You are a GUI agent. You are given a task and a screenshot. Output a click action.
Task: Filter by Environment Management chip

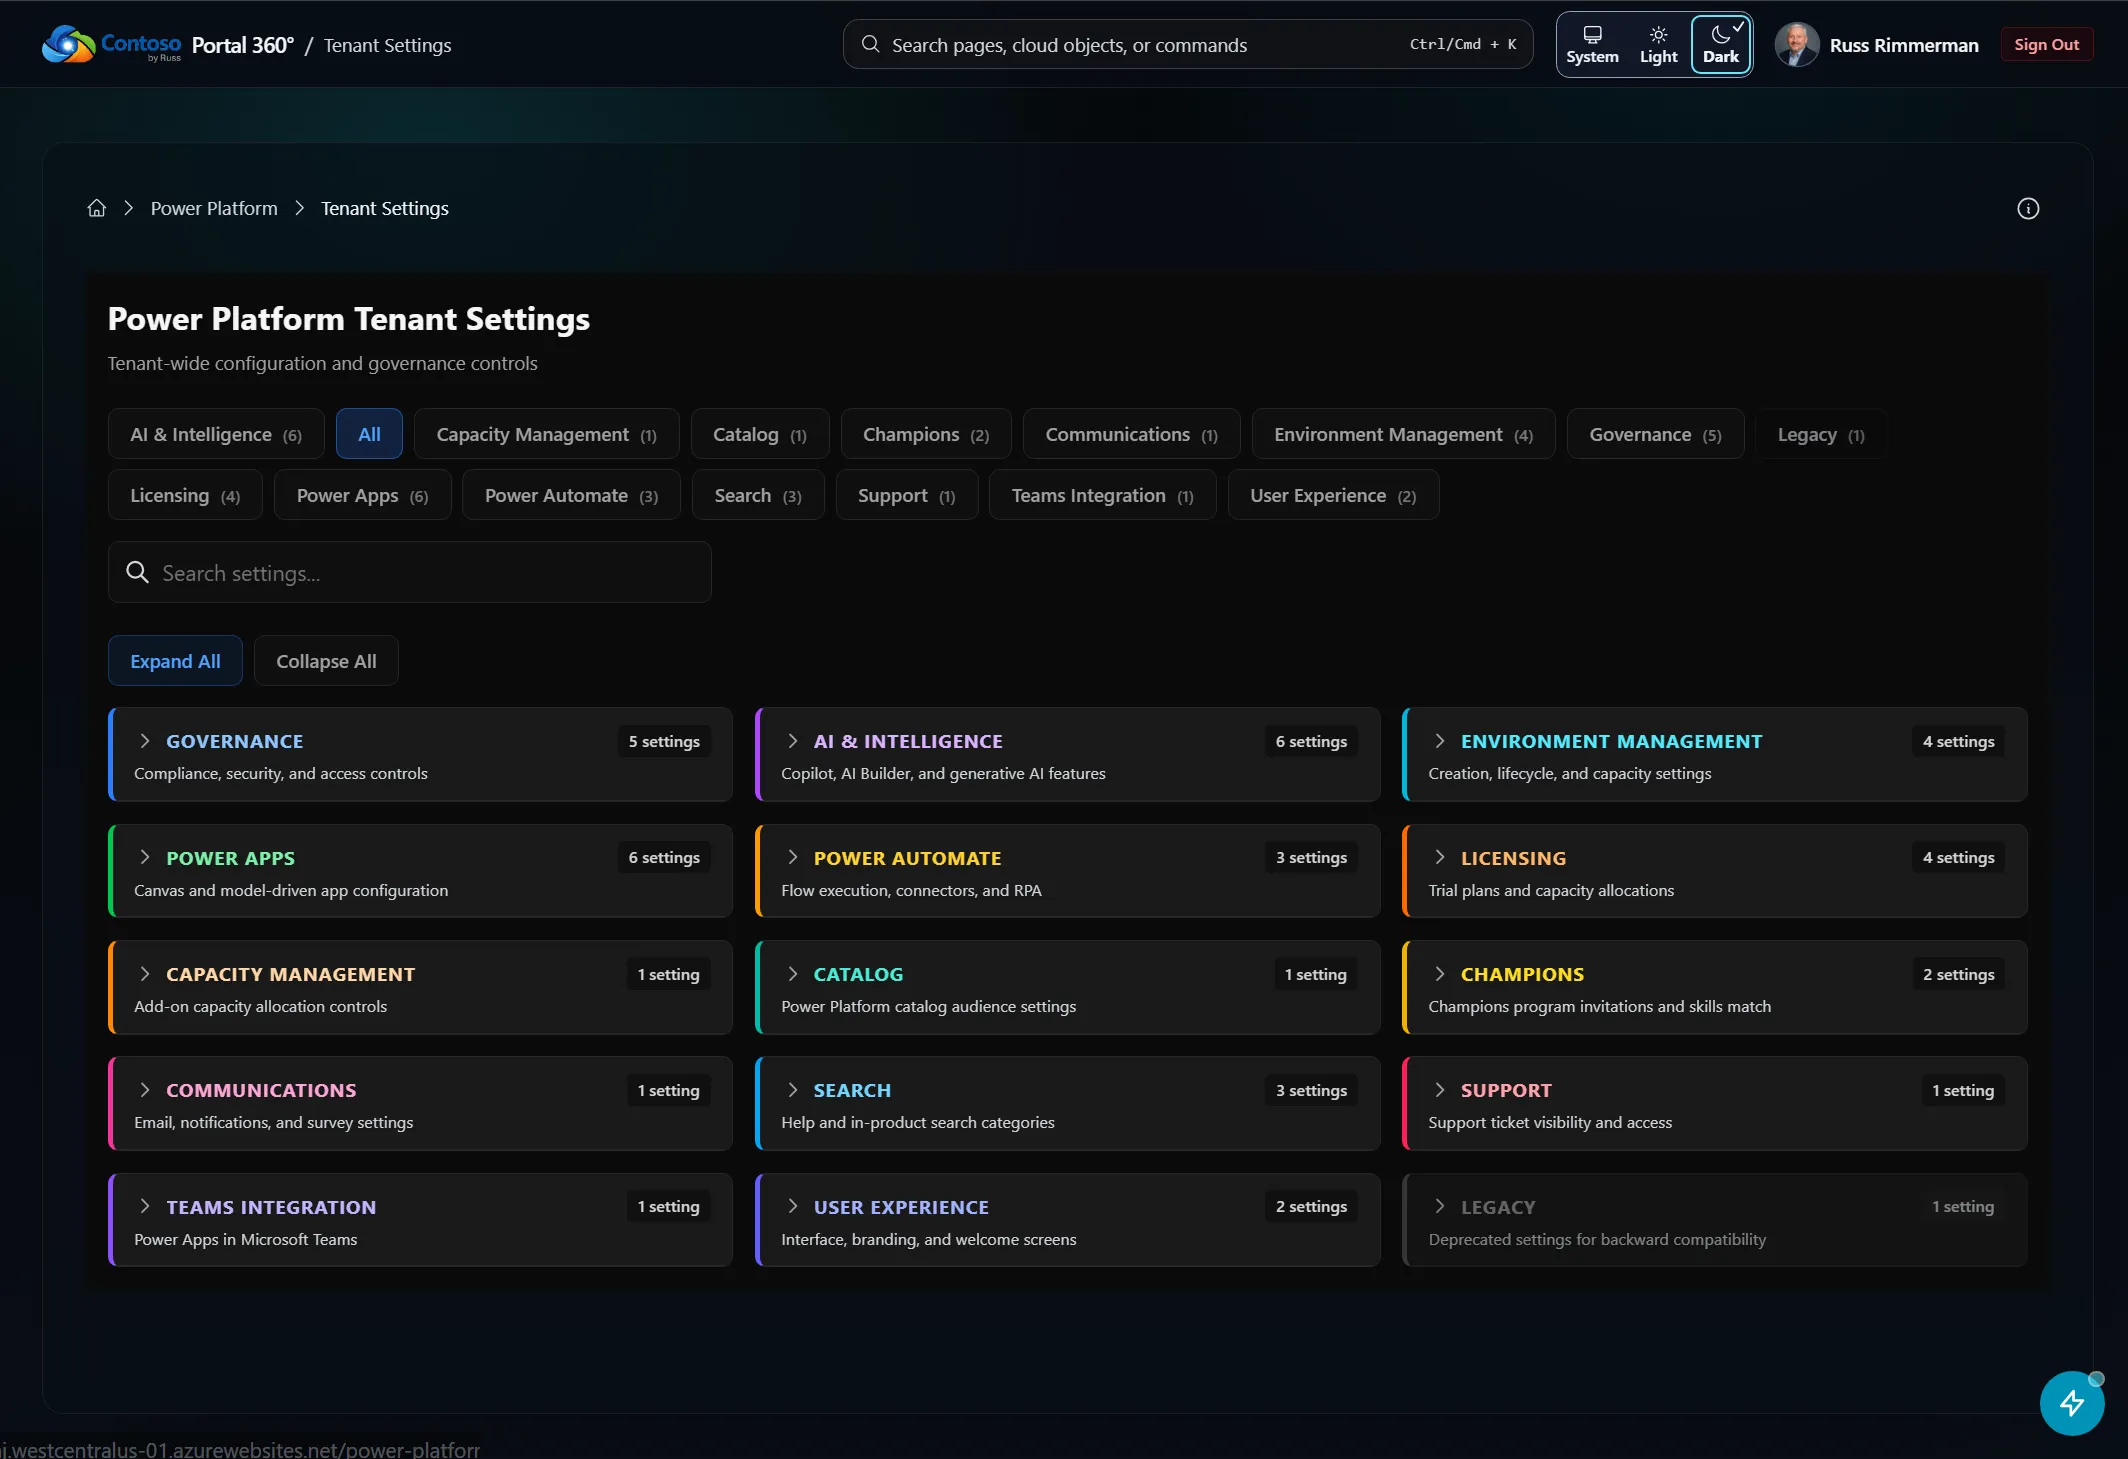(1403, 434)
